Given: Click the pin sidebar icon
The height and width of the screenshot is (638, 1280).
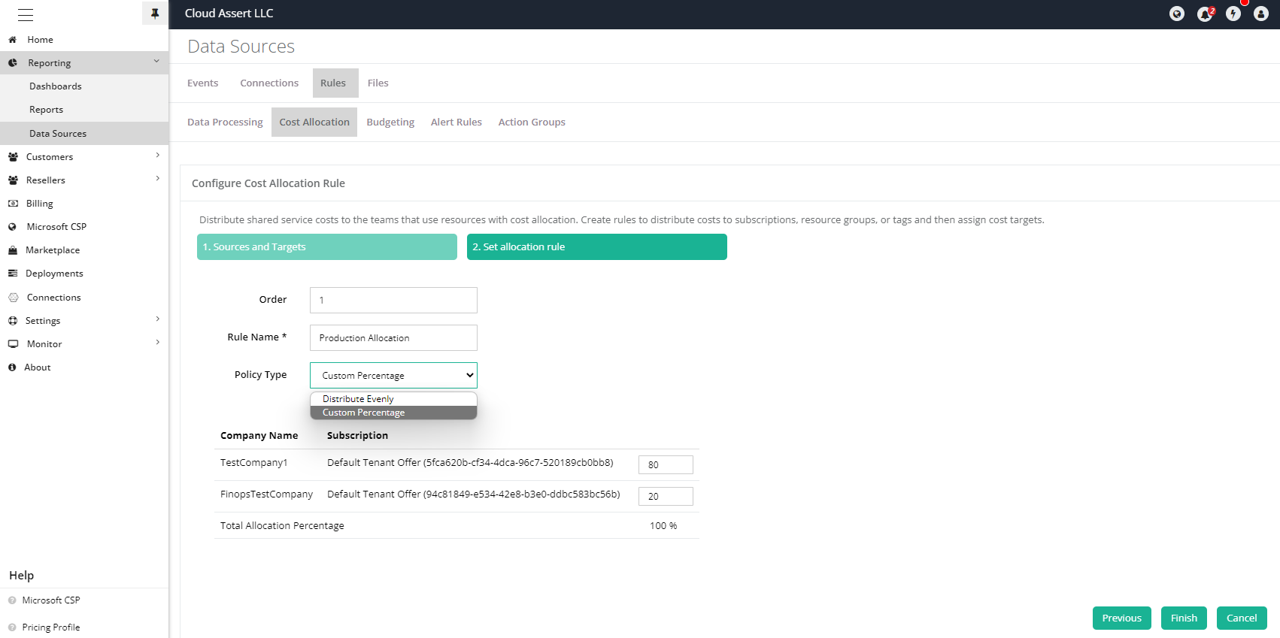Looking at the screenshot, I should pyautogui.click(x=154, y=14).
